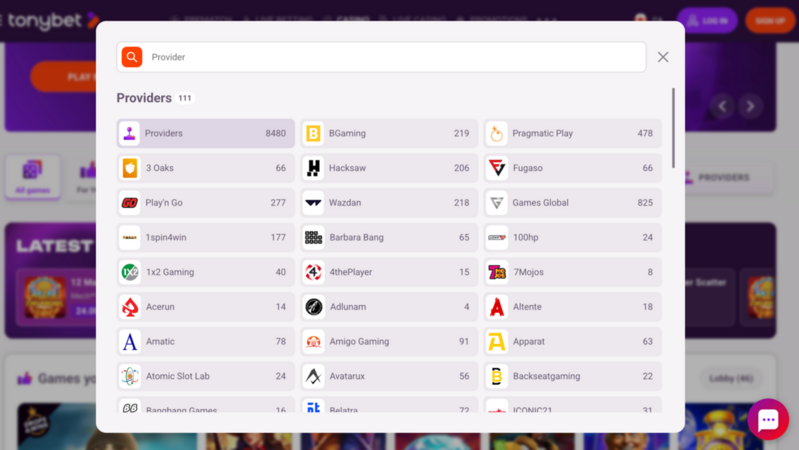799x450 pixels.
Task: Select the all Providers entry with 8480 games
Action: pos(206,134)
